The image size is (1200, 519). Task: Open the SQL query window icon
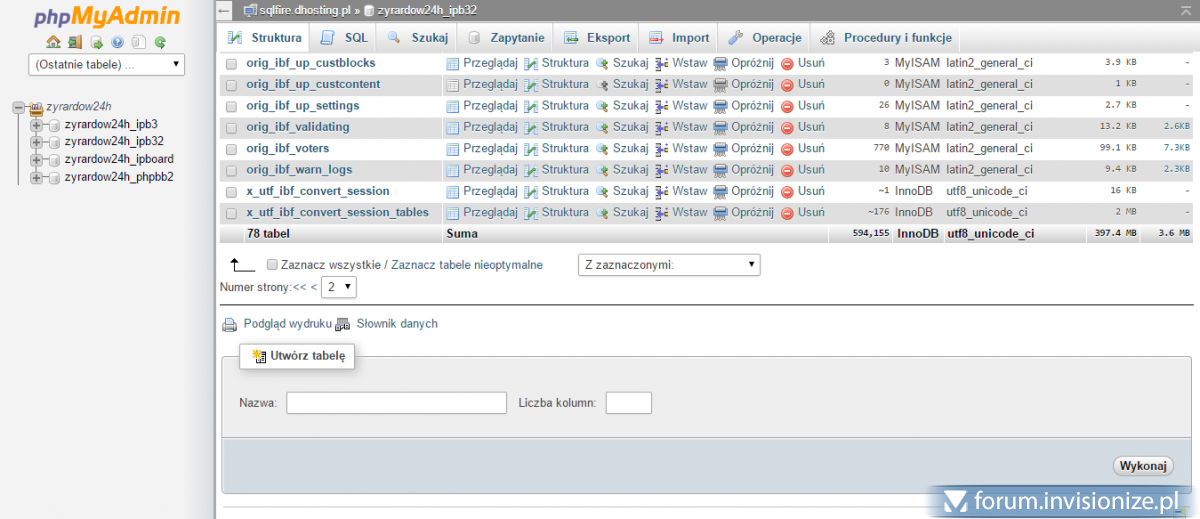coord(97,43)
